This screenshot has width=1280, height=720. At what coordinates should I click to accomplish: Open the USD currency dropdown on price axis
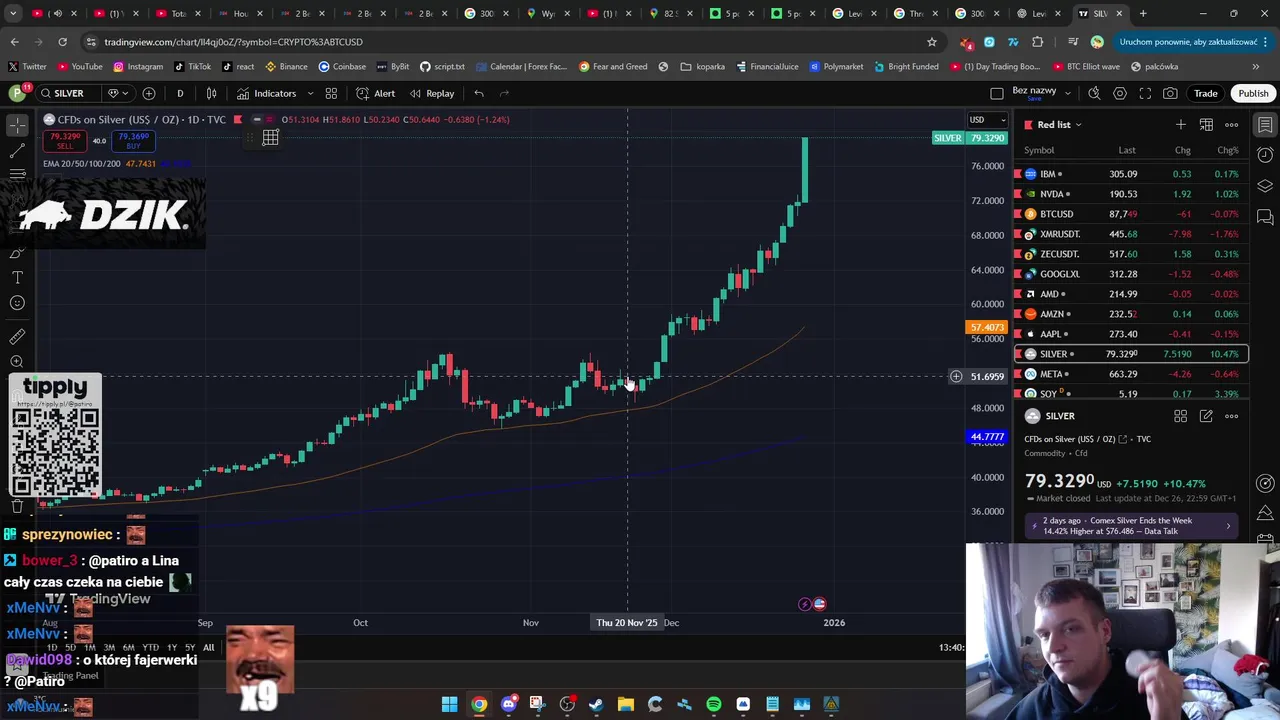coord(986,120)
